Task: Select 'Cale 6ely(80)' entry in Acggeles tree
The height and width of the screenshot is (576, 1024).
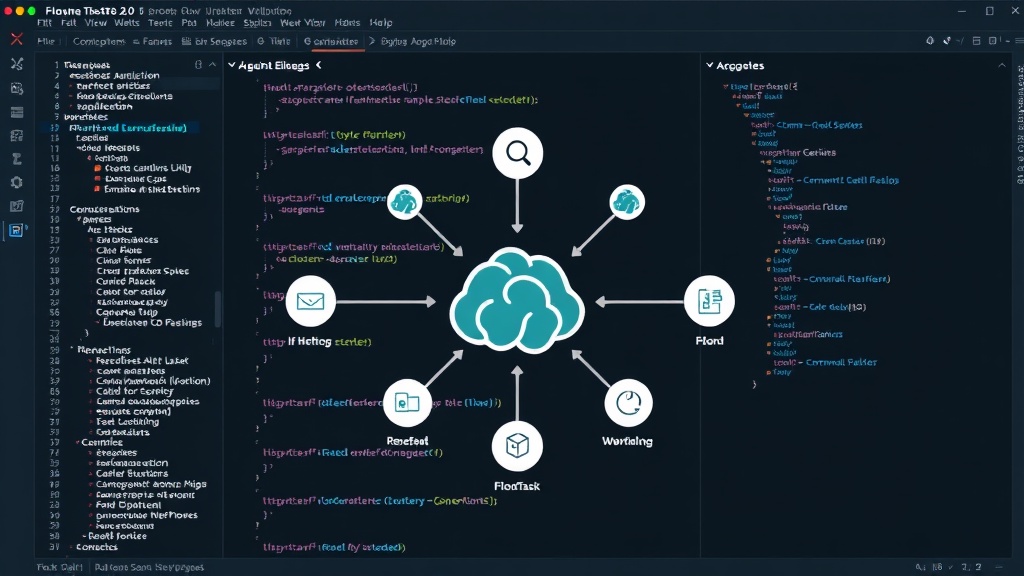Action: coord(838,306)
